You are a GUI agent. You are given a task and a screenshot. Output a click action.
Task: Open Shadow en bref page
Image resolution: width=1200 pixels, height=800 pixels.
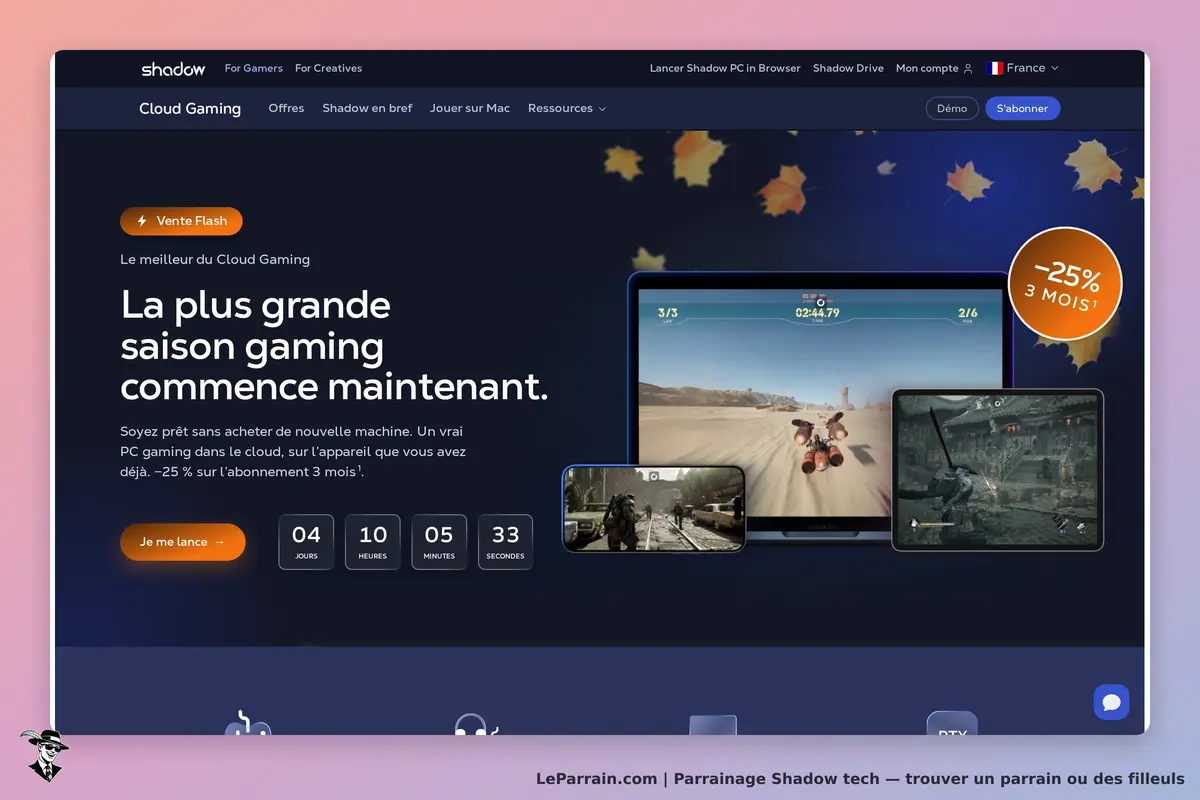click(367, 108)
